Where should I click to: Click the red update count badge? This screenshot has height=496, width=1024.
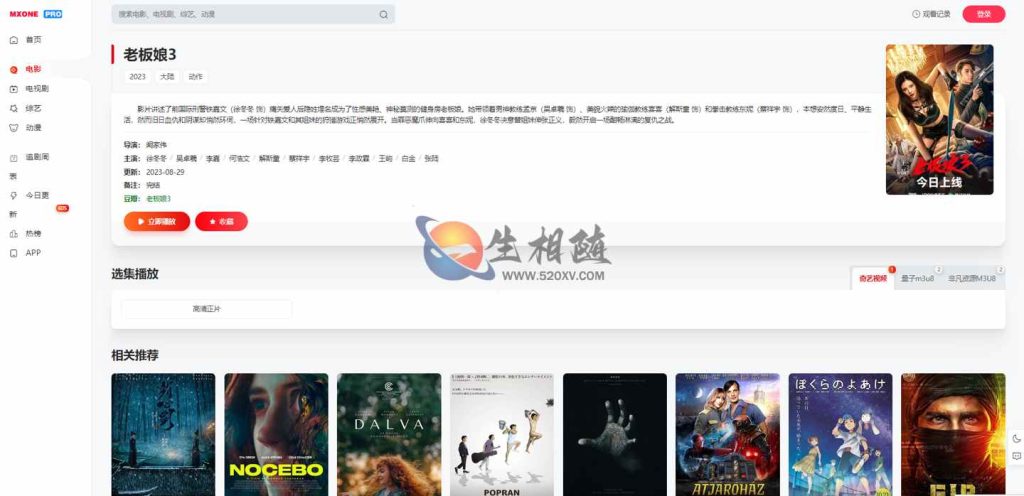(x=63, y=208)
